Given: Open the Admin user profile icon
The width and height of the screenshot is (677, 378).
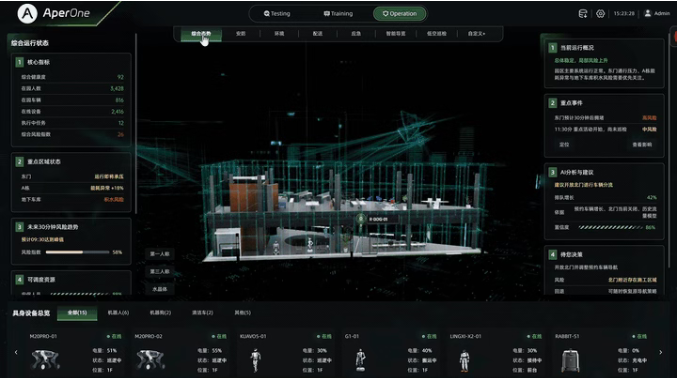Looking at the screenshot, I should tap(648, 13).
